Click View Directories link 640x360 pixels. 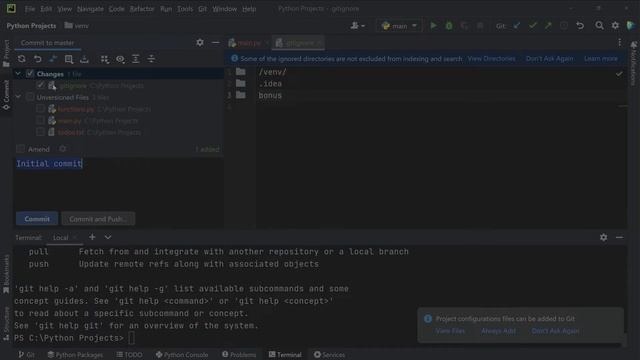(491, 59)
